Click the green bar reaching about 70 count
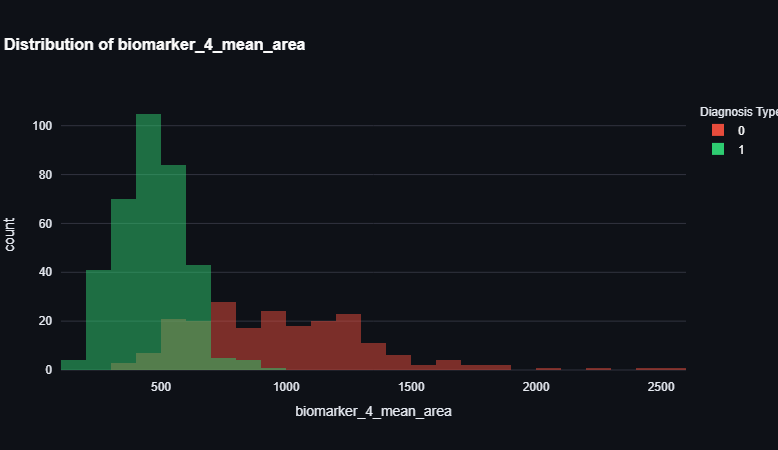This screenshot has width=778, height=450. (123, 280)
